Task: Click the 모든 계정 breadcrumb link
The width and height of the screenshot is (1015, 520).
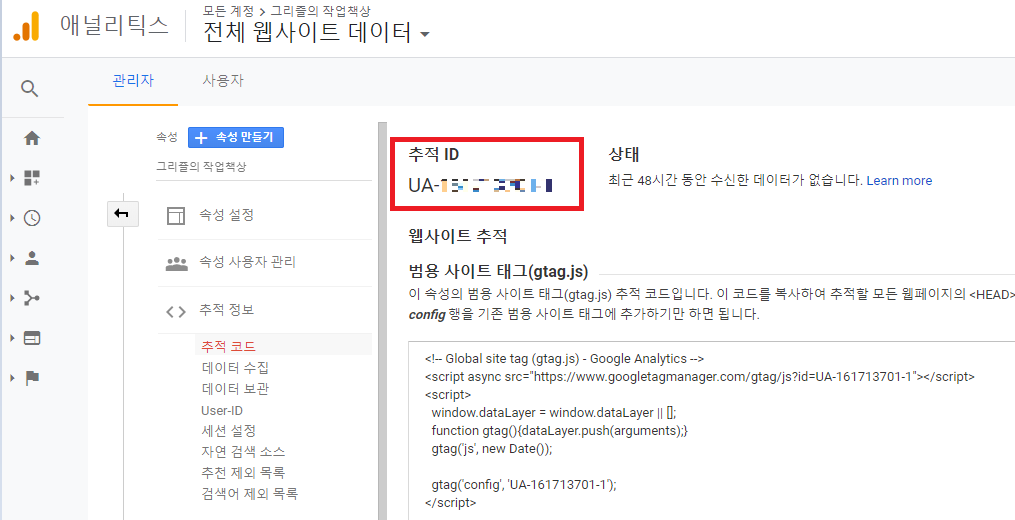Action: (229, 10)
